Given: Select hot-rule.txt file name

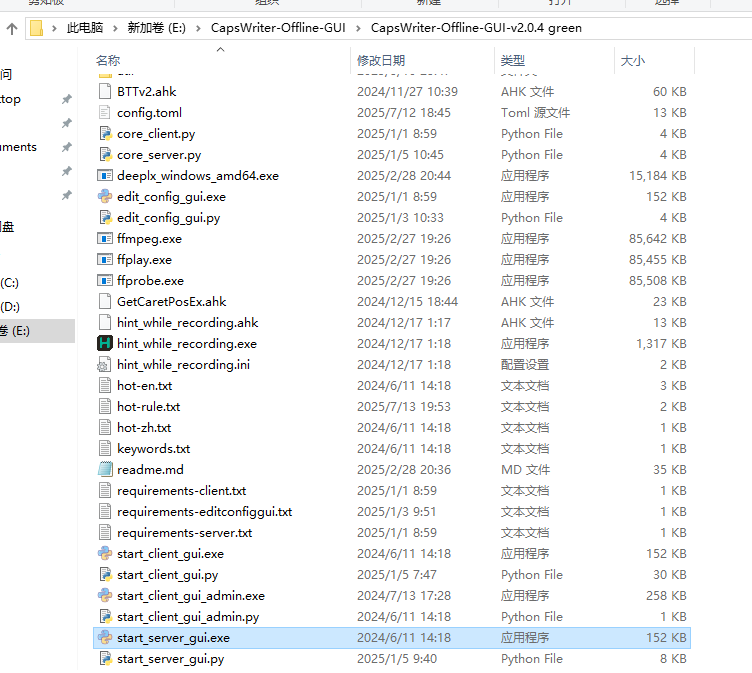Looking at the screenshot, I should click(x=148, y=407).
